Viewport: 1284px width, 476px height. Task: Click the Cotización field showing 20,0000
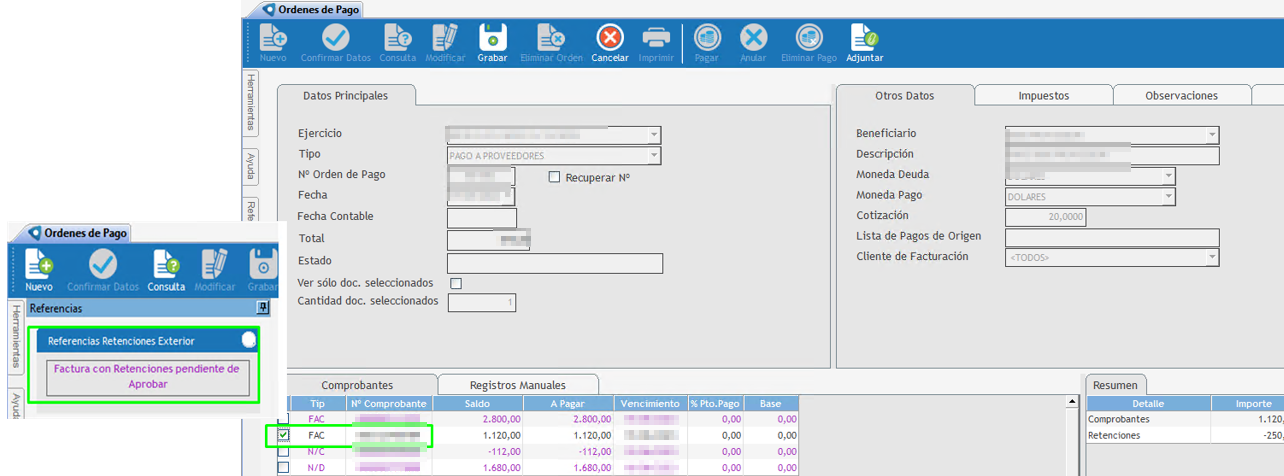1045,217
